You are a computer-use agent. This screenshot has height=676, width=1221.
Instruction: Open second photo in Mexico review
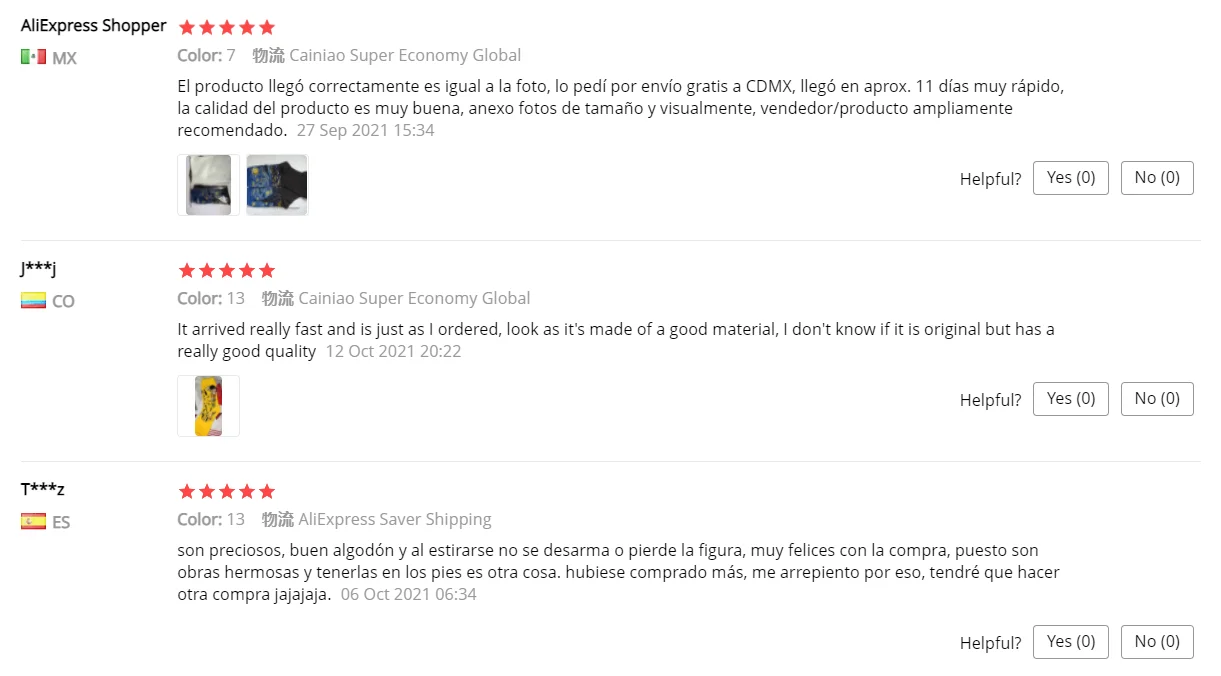(x=277, y=185)
